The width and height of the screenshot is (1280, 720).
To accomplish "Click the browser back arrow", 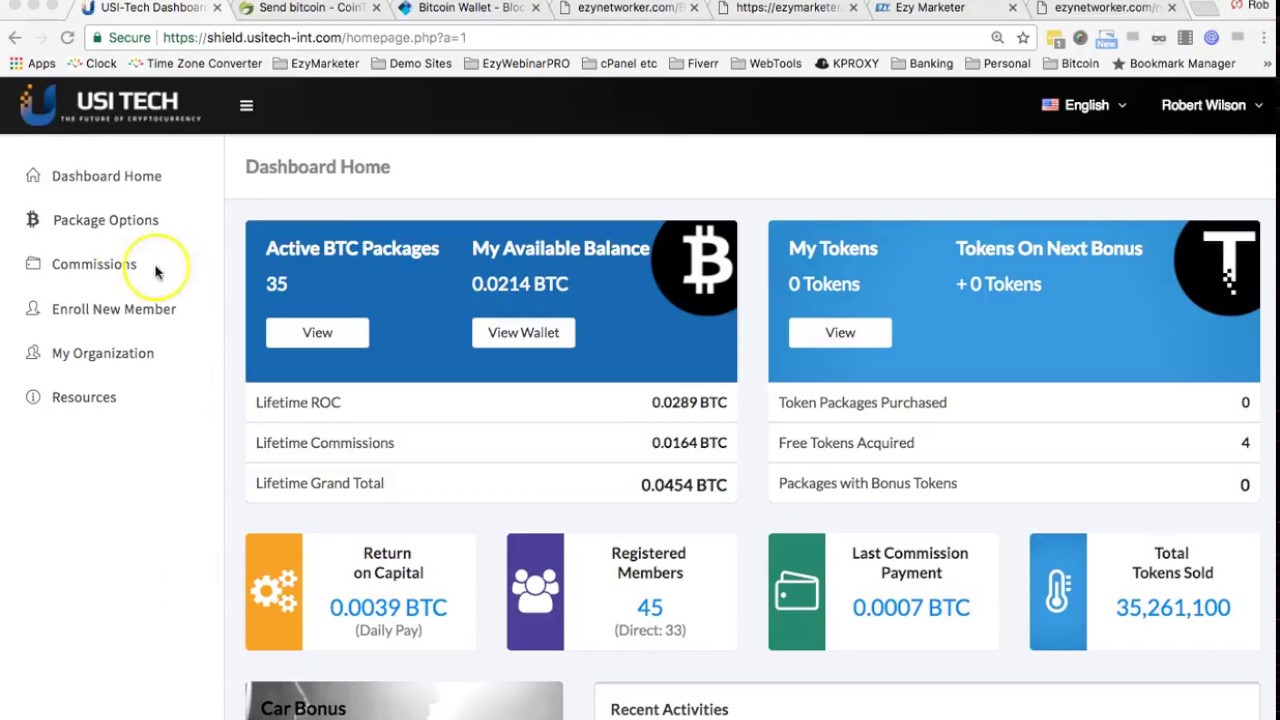I will coord(15,37).
